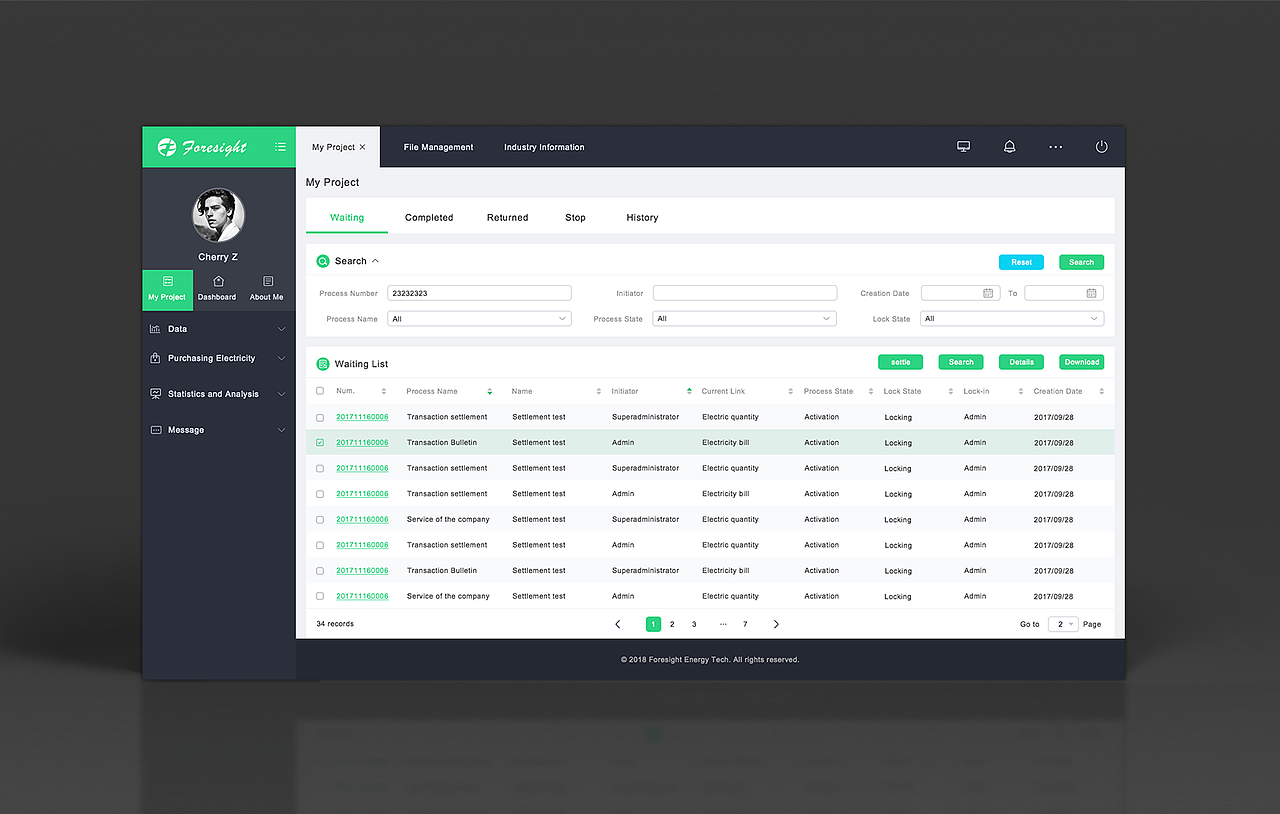The image size is (1280, 814).
Task: Toggle the select-all header checkbox
Action: pyautogui.click(x=320, y=391)
